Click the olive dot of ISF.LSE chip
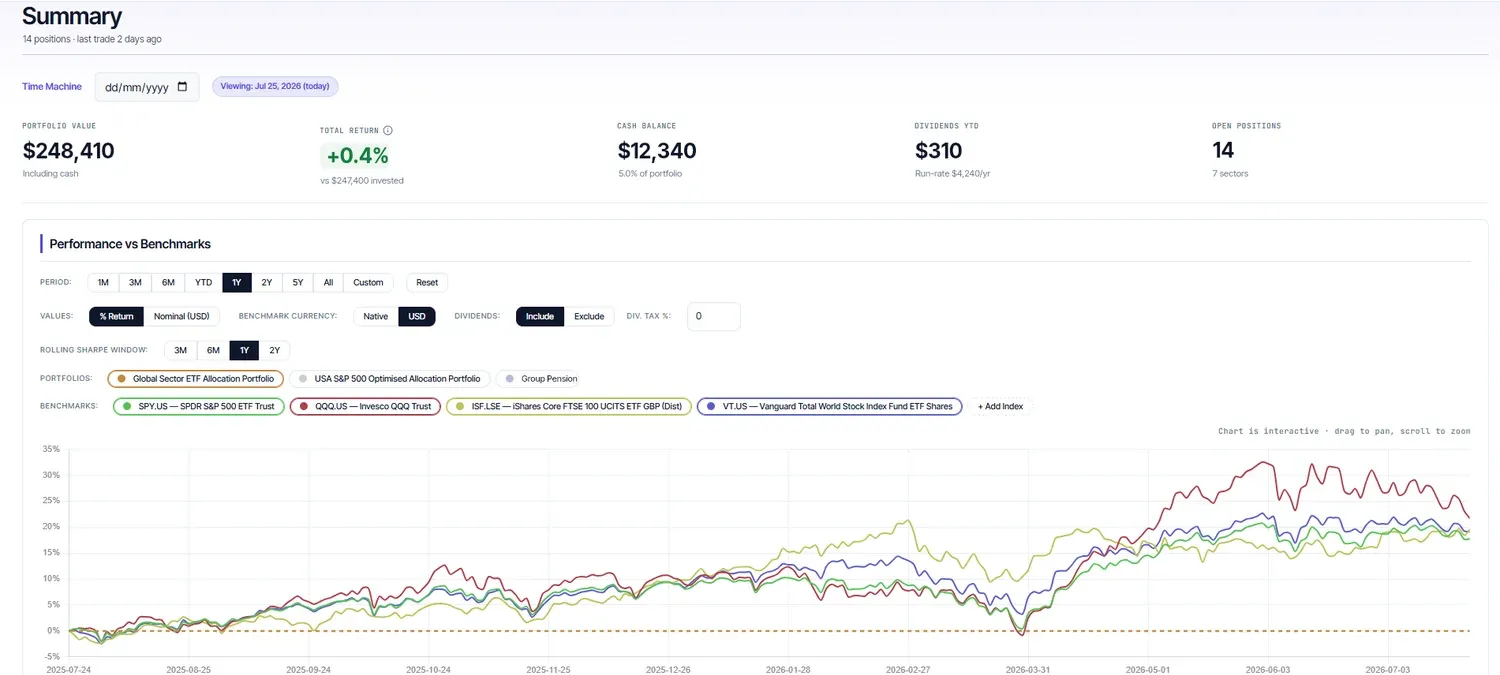 [x=459, y=407]
